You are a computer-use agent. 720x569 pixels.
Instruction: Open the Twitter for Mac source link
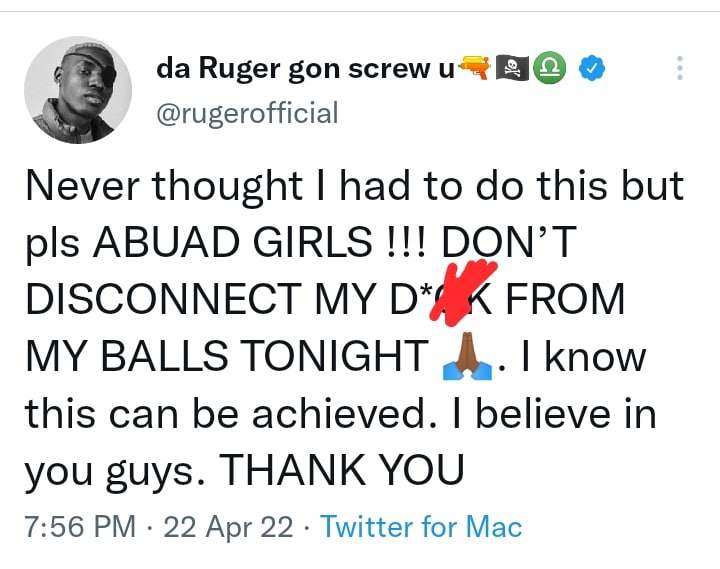(421, 525)
